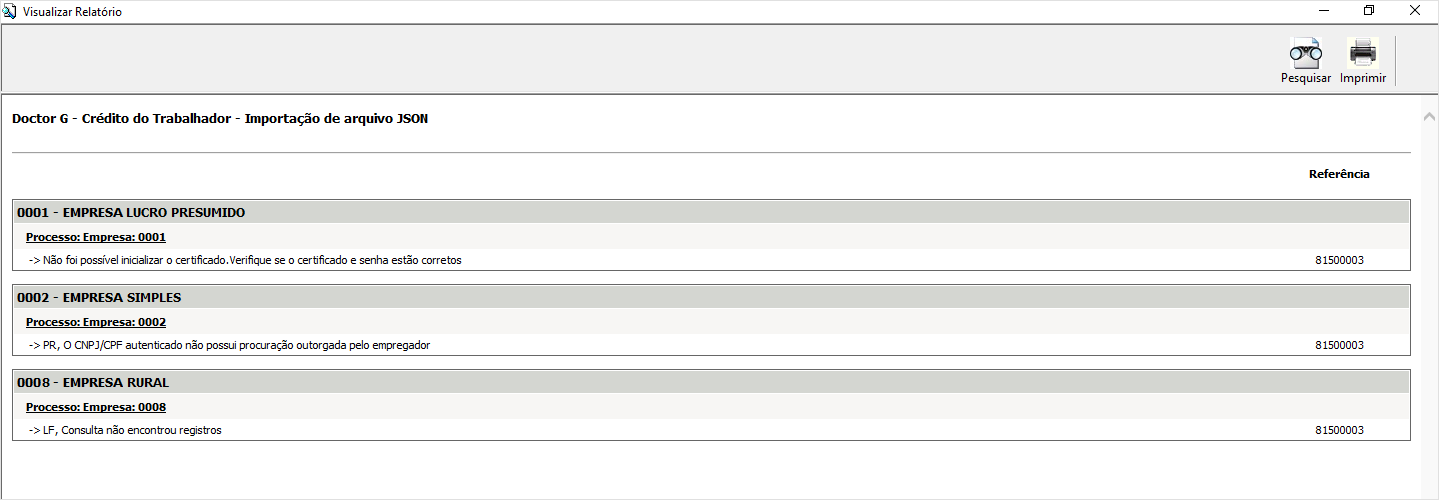Click the procuração outorgada error message
This screenshot has width=1439, height=500.
[229, 345]
